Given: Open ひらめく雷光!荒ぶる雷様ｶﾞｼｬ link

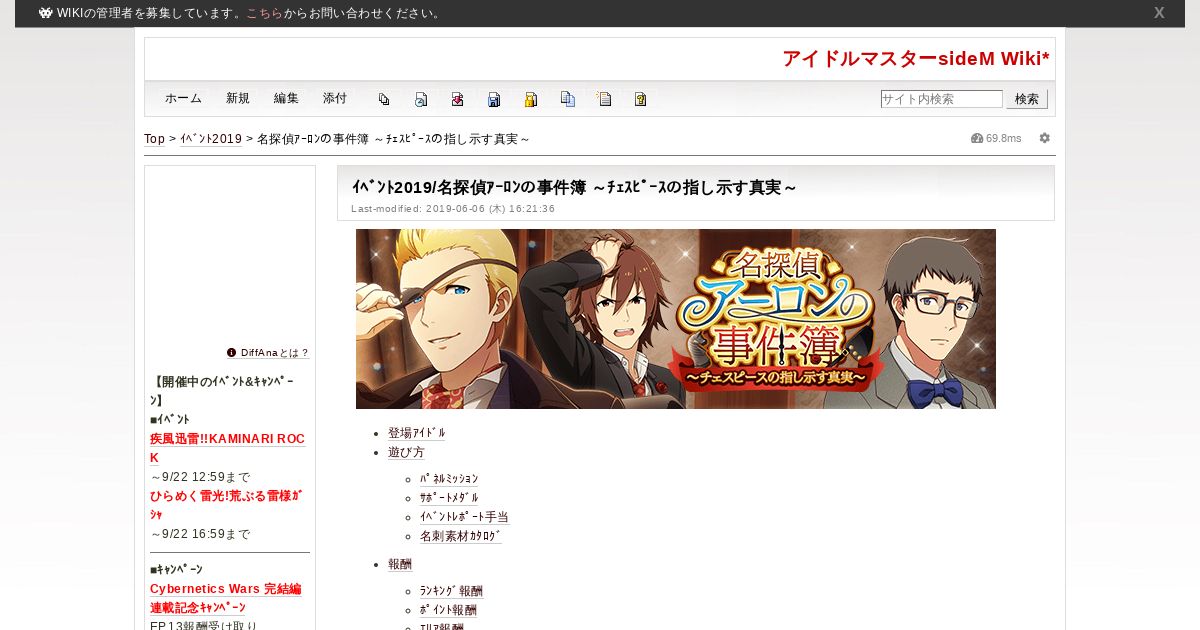Looking at the screenshot, I should [227, 504].
